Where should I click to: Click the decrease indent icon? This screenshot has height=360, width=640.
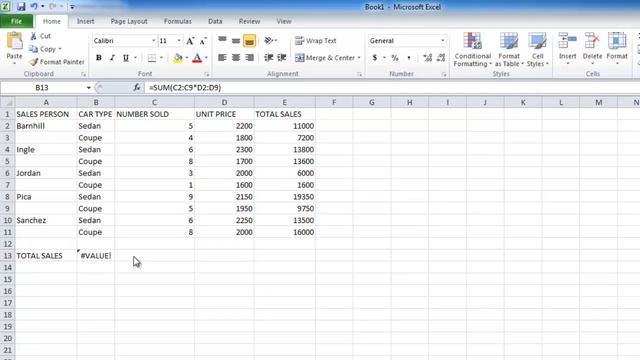click(x=269, y=58)
